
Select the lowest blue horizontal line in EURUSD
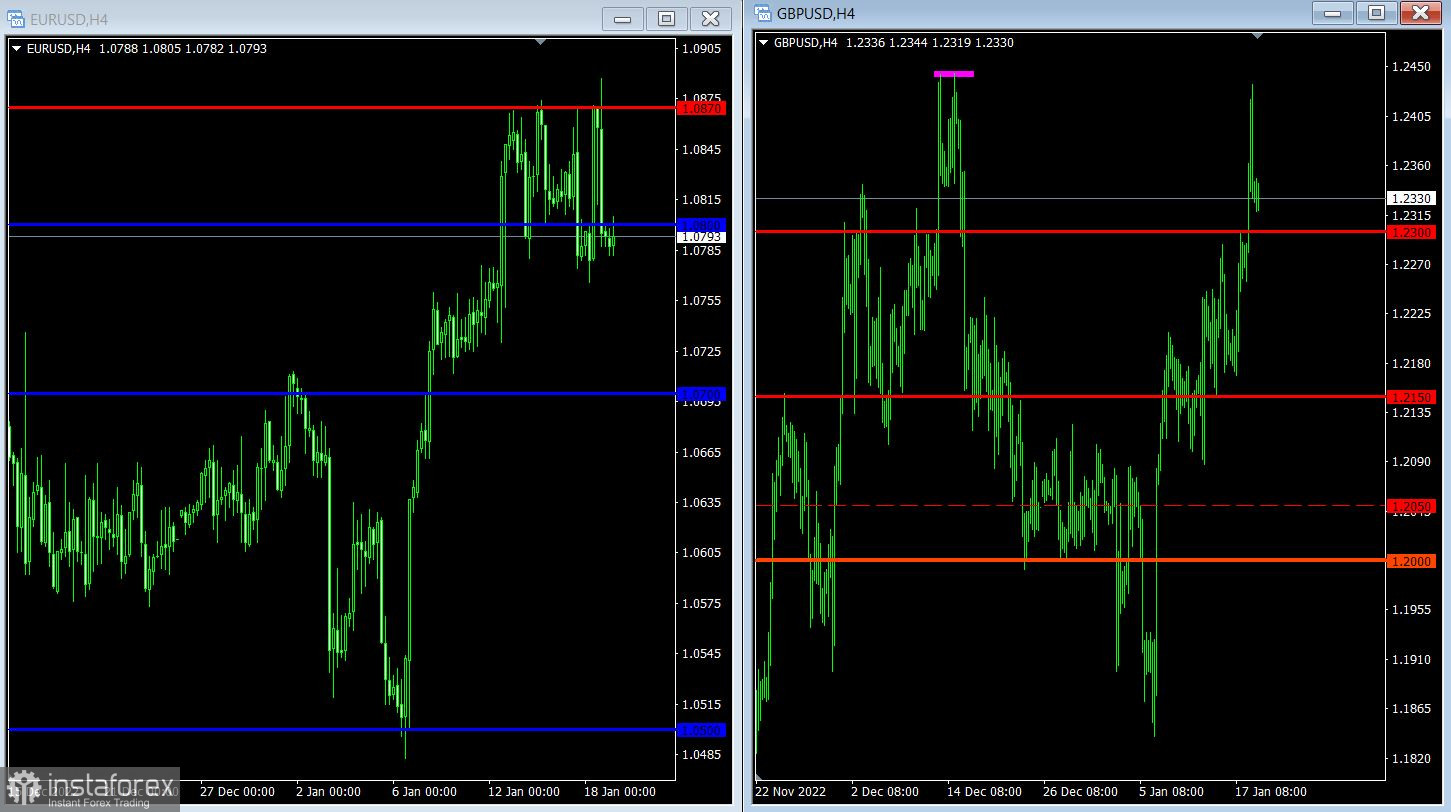pos(340,730)
